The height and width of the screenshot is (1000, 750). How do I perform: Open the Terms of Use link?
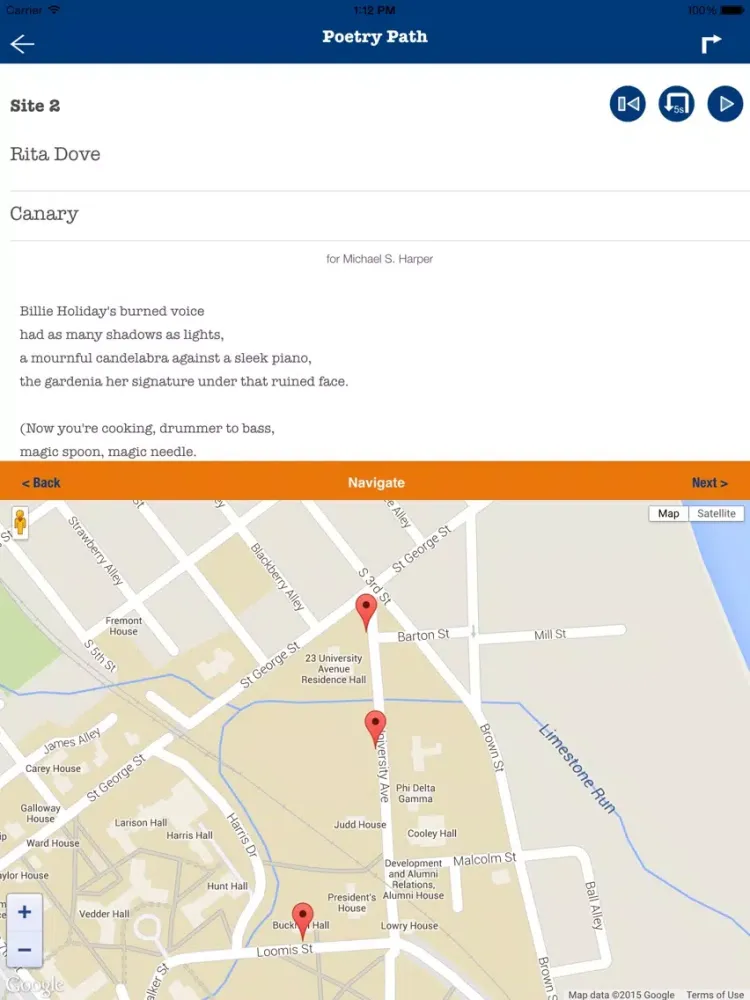(715, 994)
